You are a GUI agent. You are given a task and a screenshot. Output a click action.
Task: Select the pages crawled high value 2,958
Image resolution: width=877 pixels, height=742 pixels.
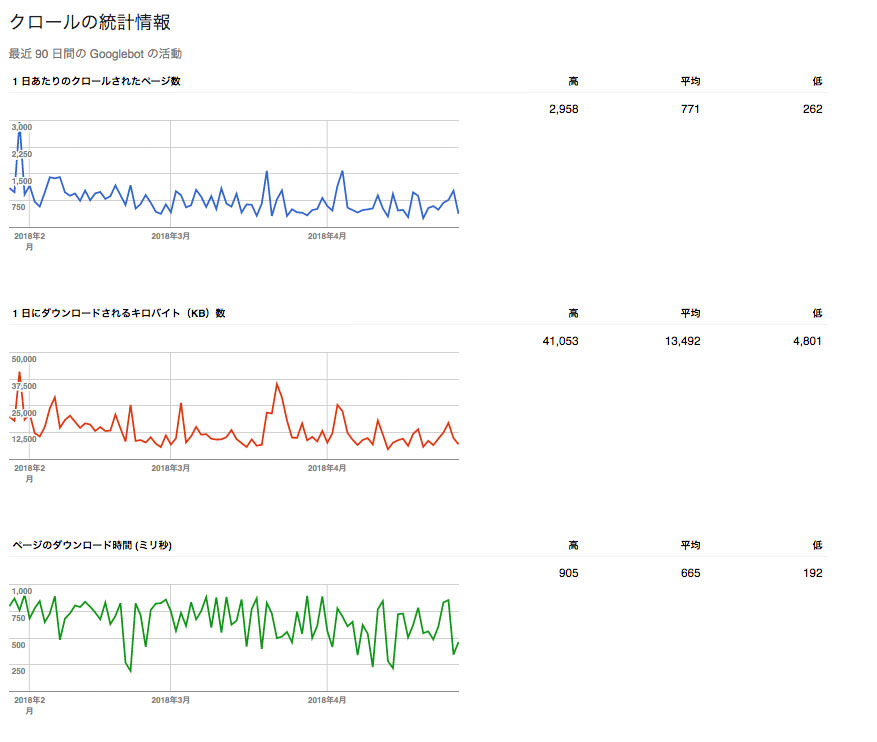563,109
